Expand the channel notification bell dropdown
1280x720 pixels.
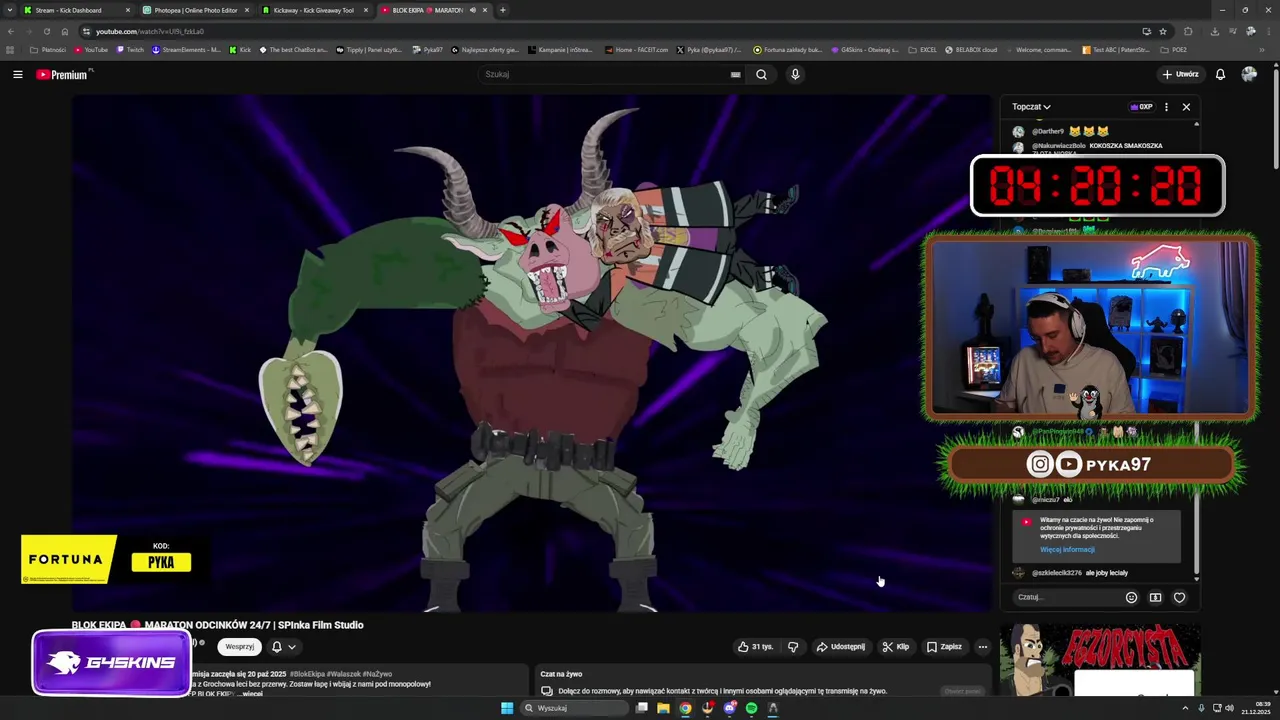[284, 646]
